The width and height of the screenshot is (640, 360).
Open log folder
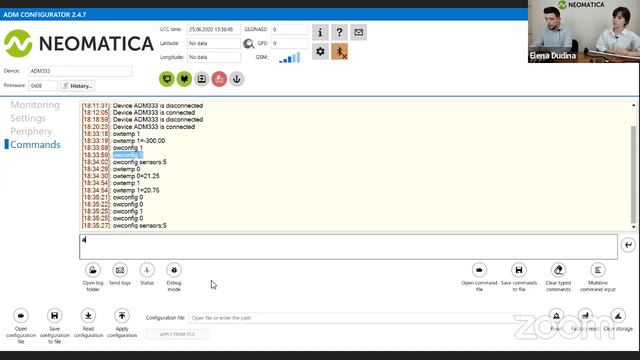tap(93, 270)
